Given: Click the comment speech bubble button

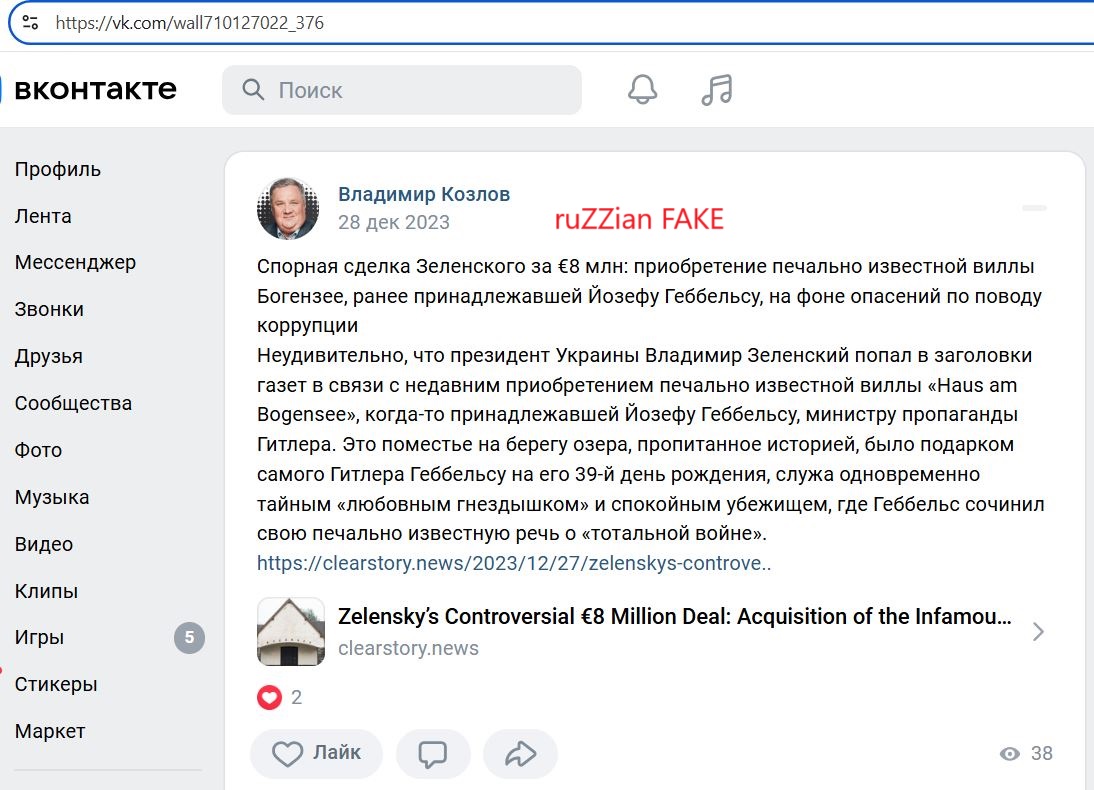Looking at the screenshot, I should point(433,754).
